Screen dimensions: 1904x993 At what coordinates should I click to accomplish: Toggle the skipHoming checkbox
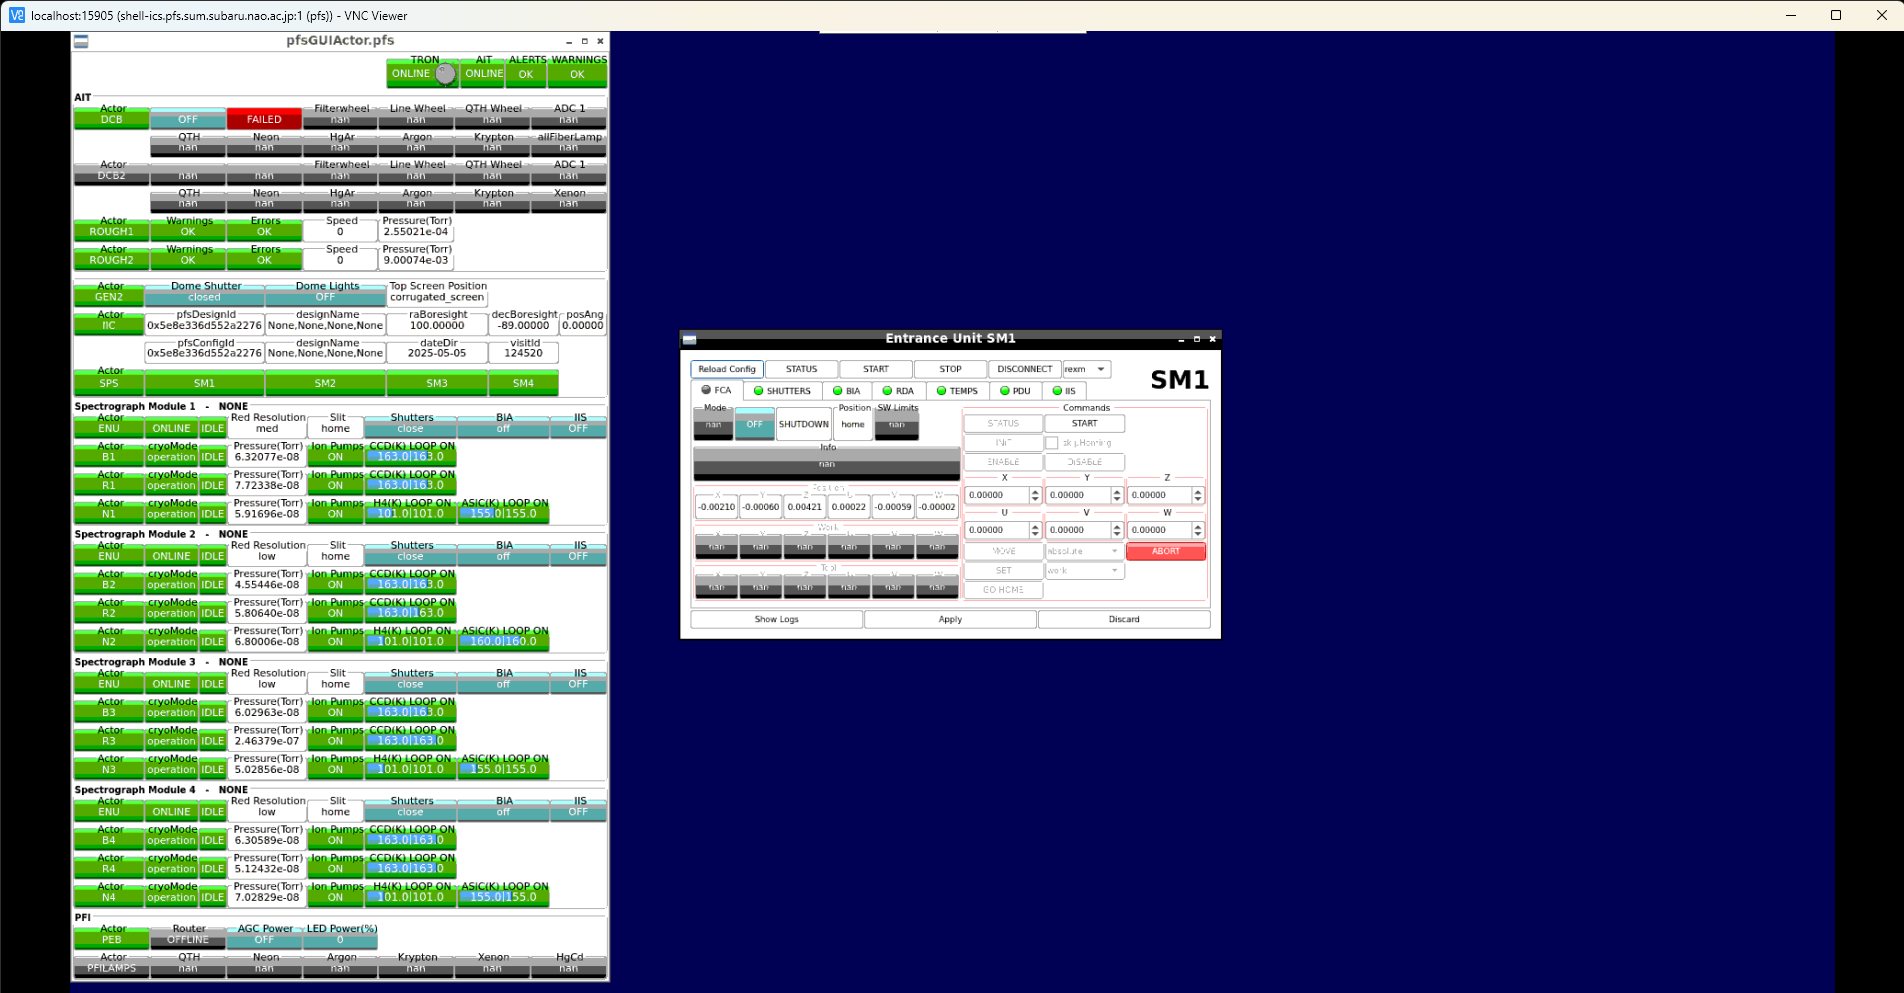click(1051, 443)
